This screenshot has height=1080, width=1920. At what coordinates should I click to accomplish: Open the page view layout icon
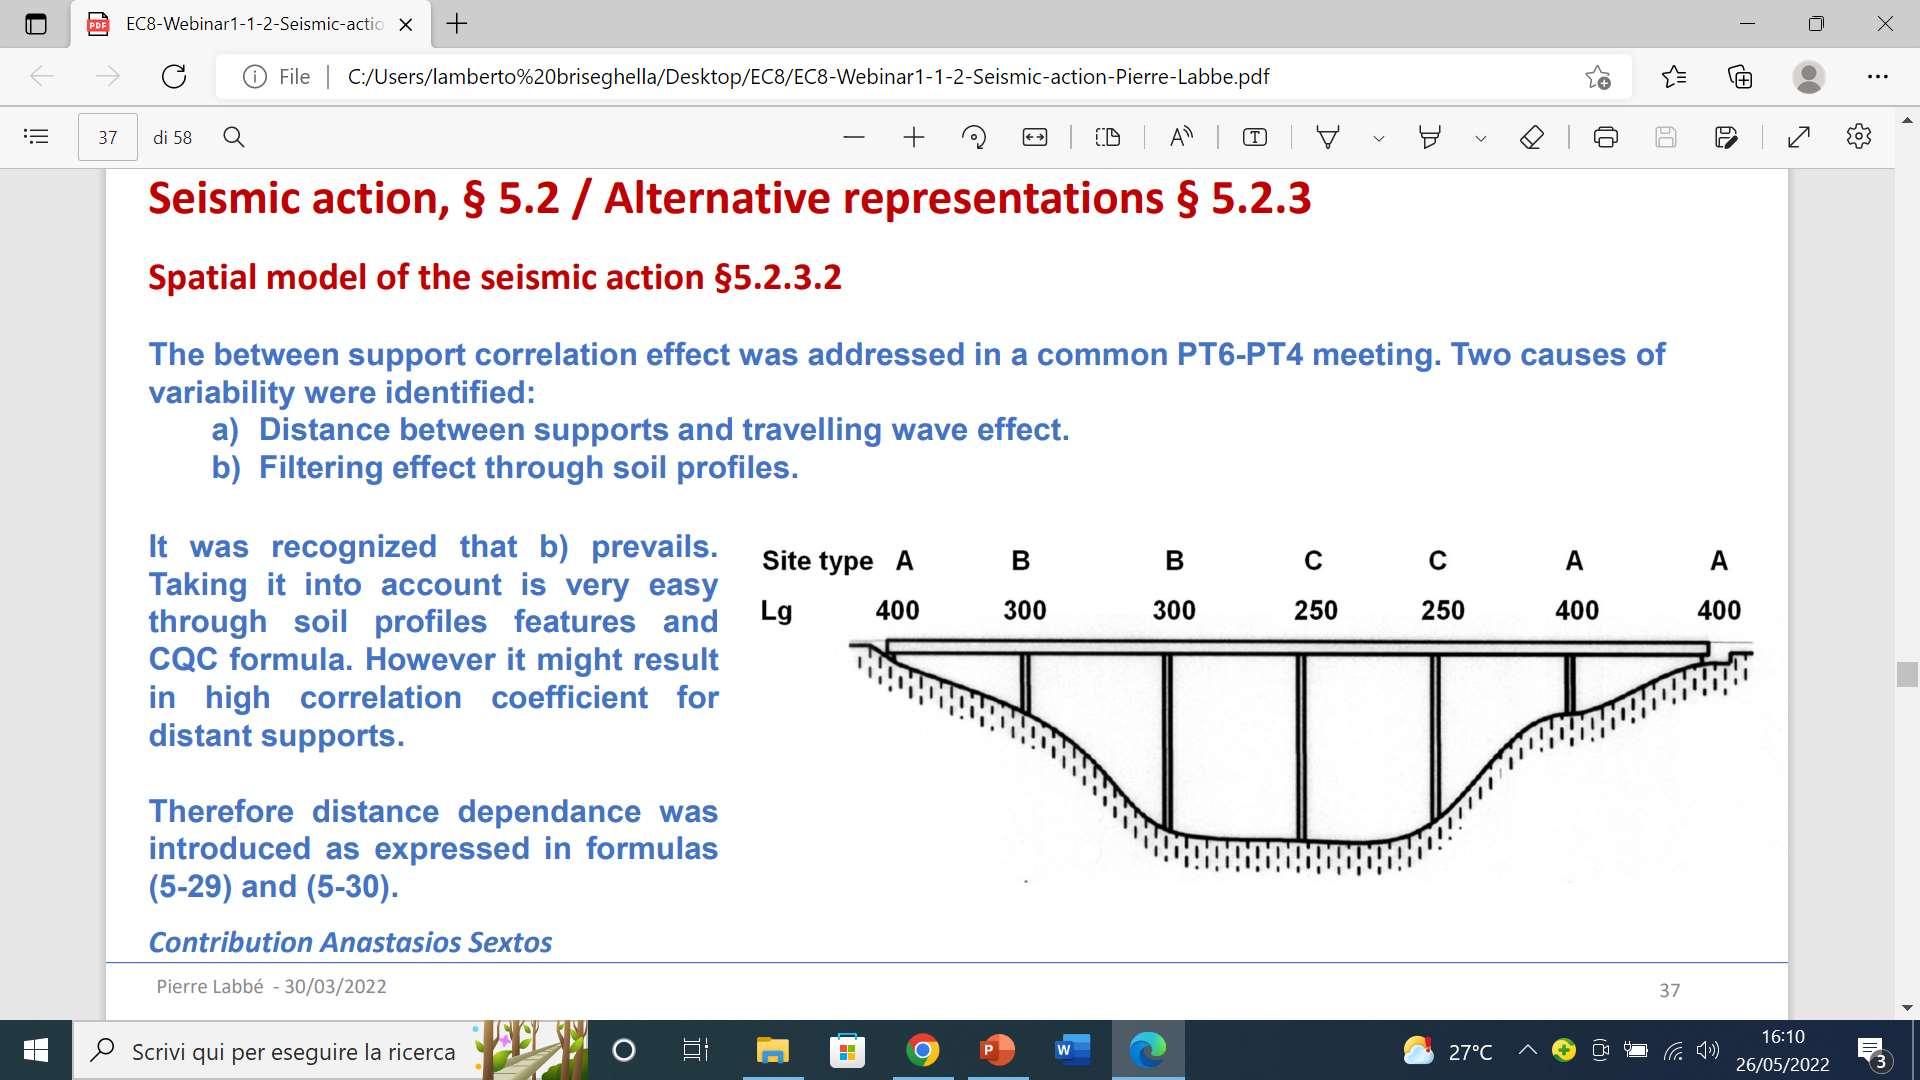[1107, 137]
